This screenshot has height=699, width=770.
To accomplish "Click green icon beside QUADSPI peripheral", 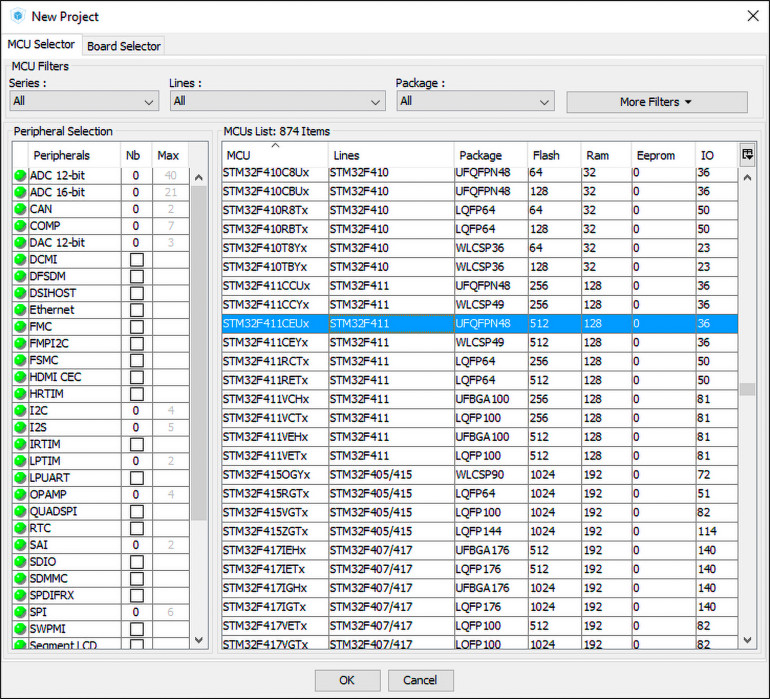I will [20, 511].
